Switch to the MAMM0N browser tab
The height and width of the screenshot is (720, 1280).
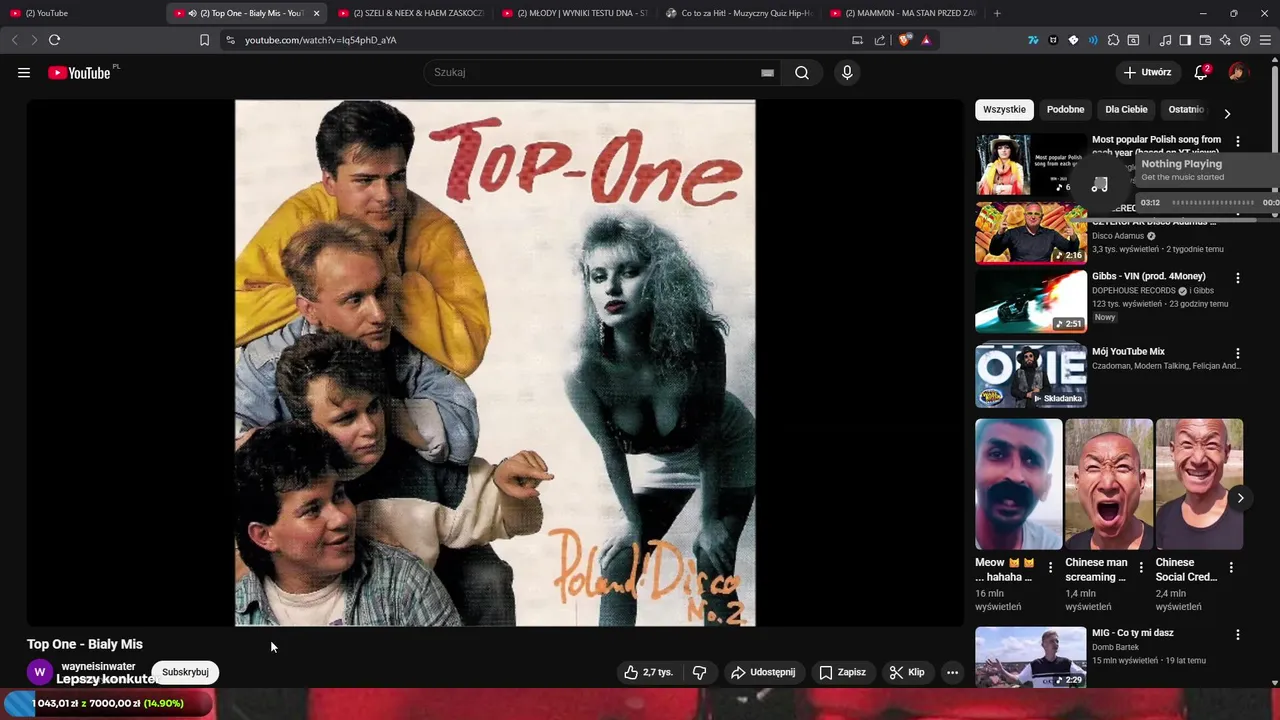pos(904,13)
